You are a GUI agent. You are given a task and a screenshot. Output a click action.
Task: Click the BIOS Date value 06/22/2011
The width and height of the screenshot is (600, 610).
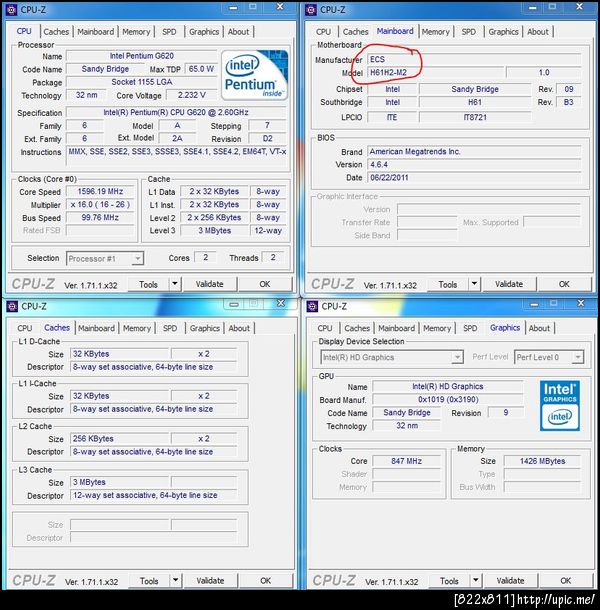tap(474, 178)
